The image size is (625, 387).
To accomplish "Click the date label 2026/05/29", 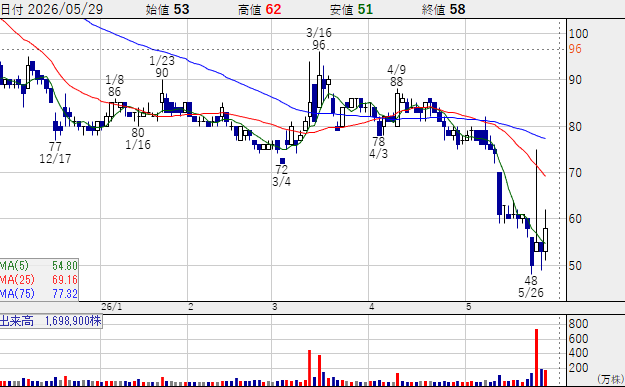I will (65, 9).
